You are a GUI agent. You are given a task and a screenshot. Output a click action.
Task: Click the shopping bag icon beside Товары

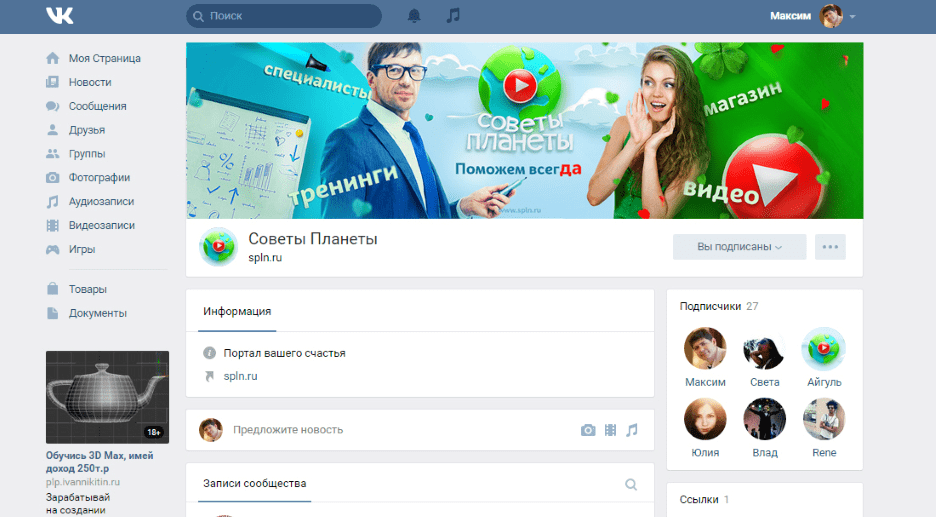click(53, 289)
